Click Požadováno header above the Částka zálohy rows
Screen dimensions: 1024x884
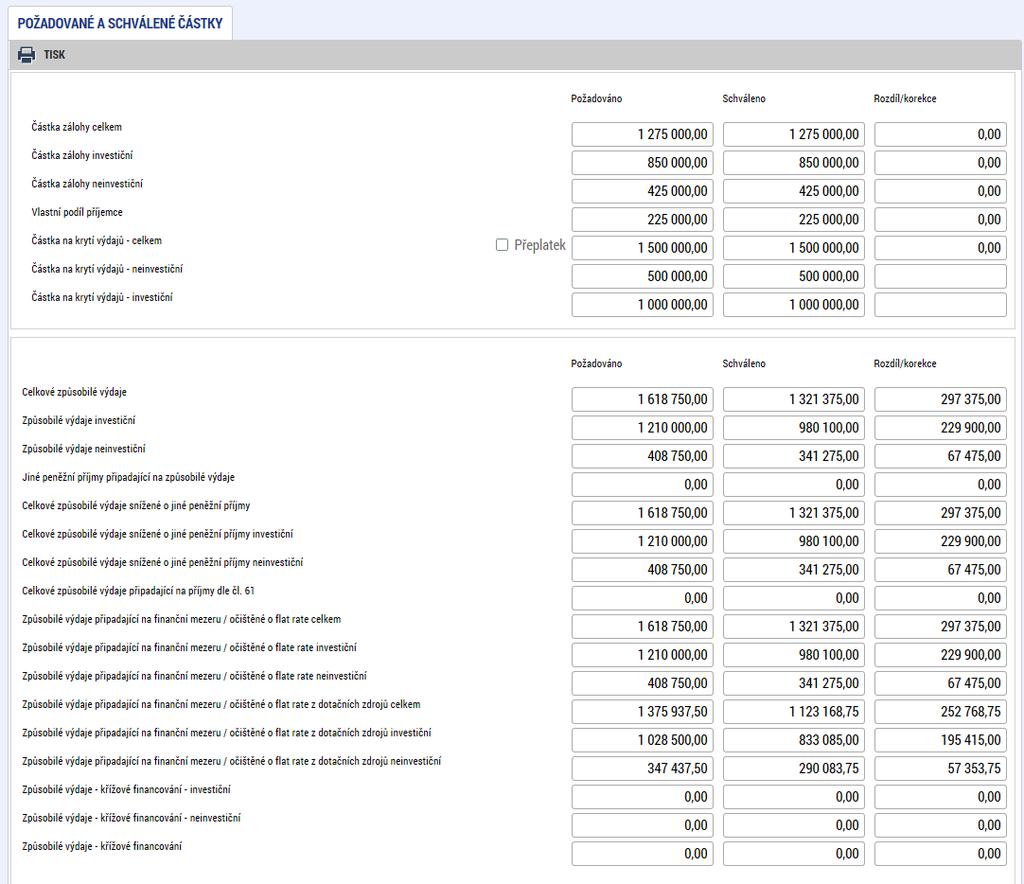[596, 99]
